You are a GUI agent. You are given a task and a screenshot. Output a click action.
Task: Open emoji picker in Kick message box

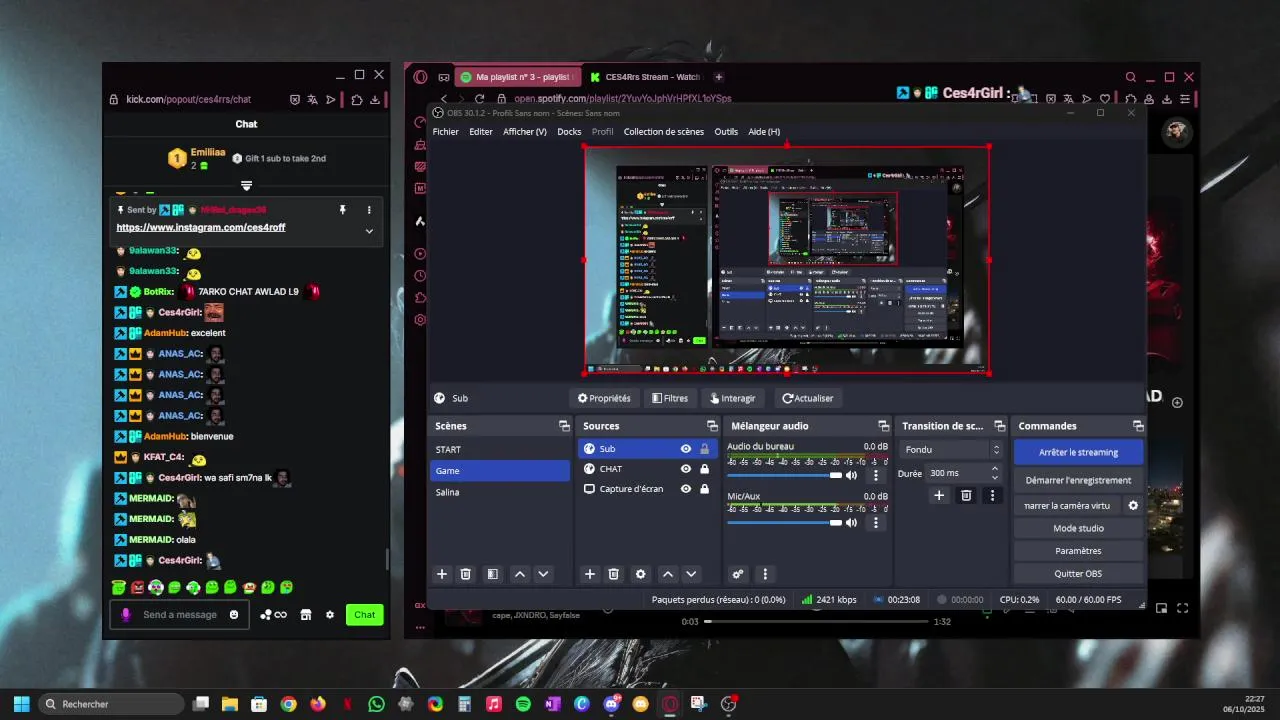pos(234,615)
